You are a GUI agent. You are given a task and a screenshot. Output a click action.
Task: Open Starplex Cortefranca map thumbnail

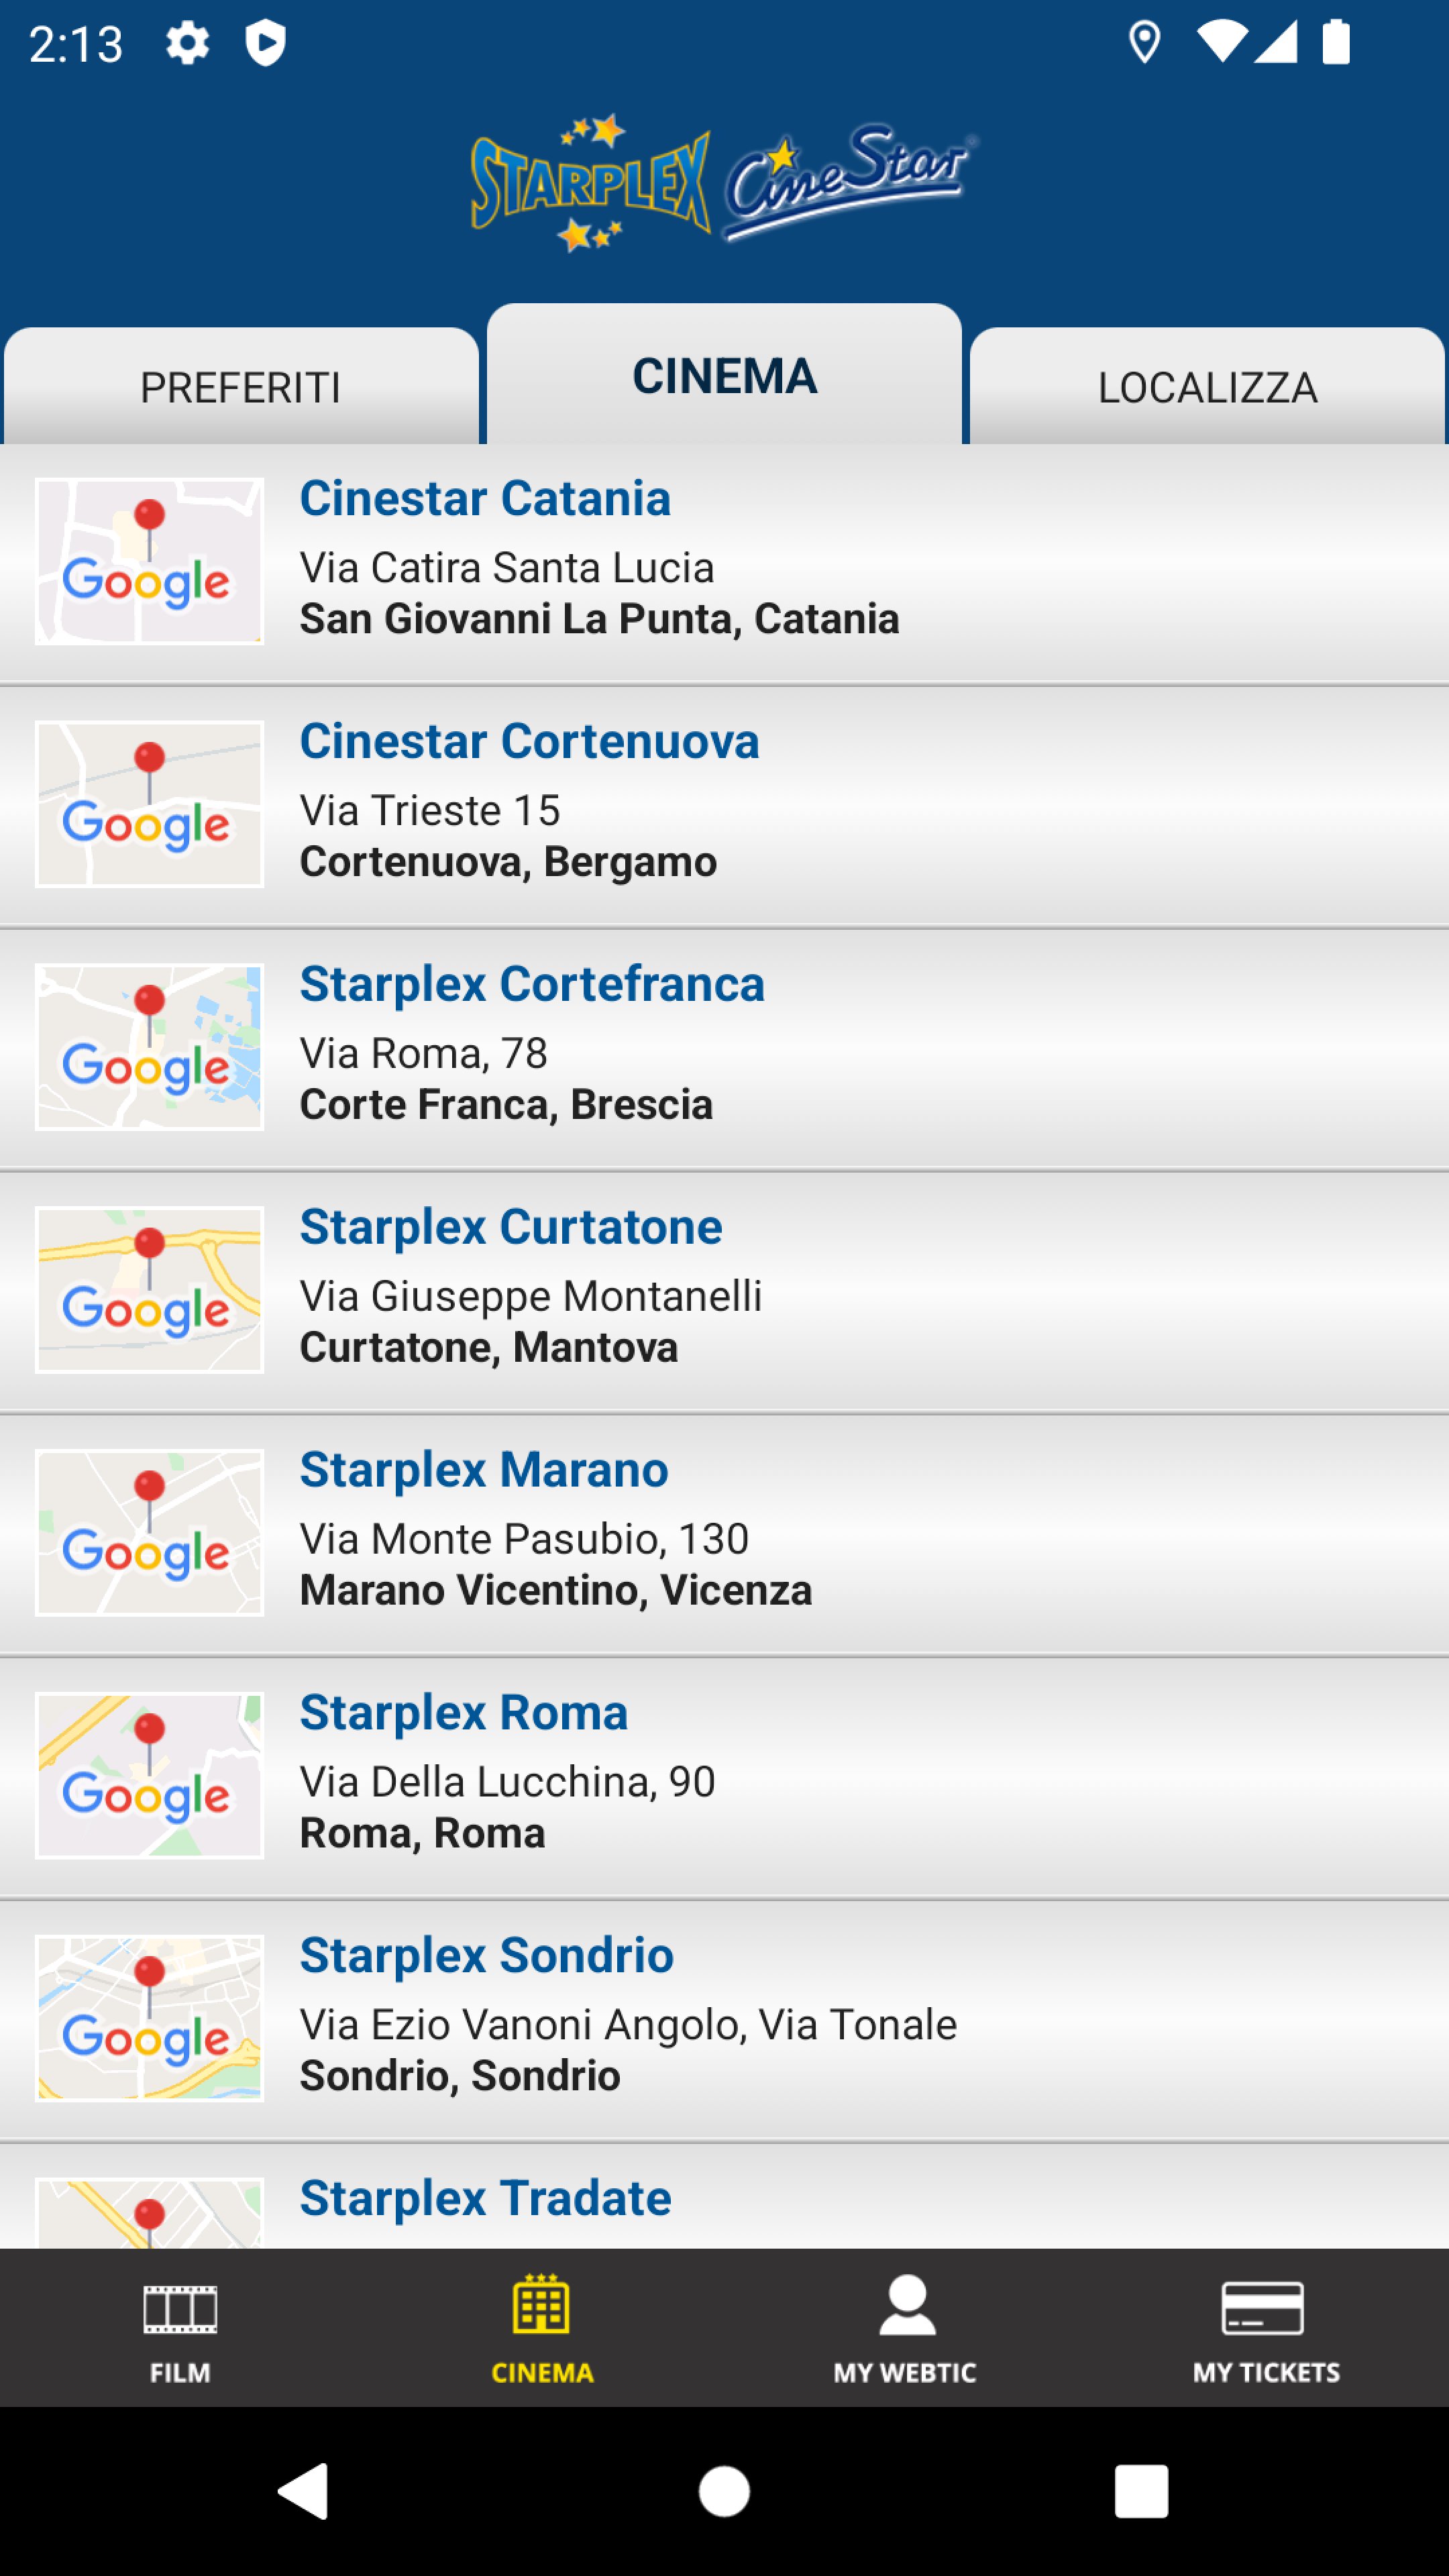point(150,1047)
